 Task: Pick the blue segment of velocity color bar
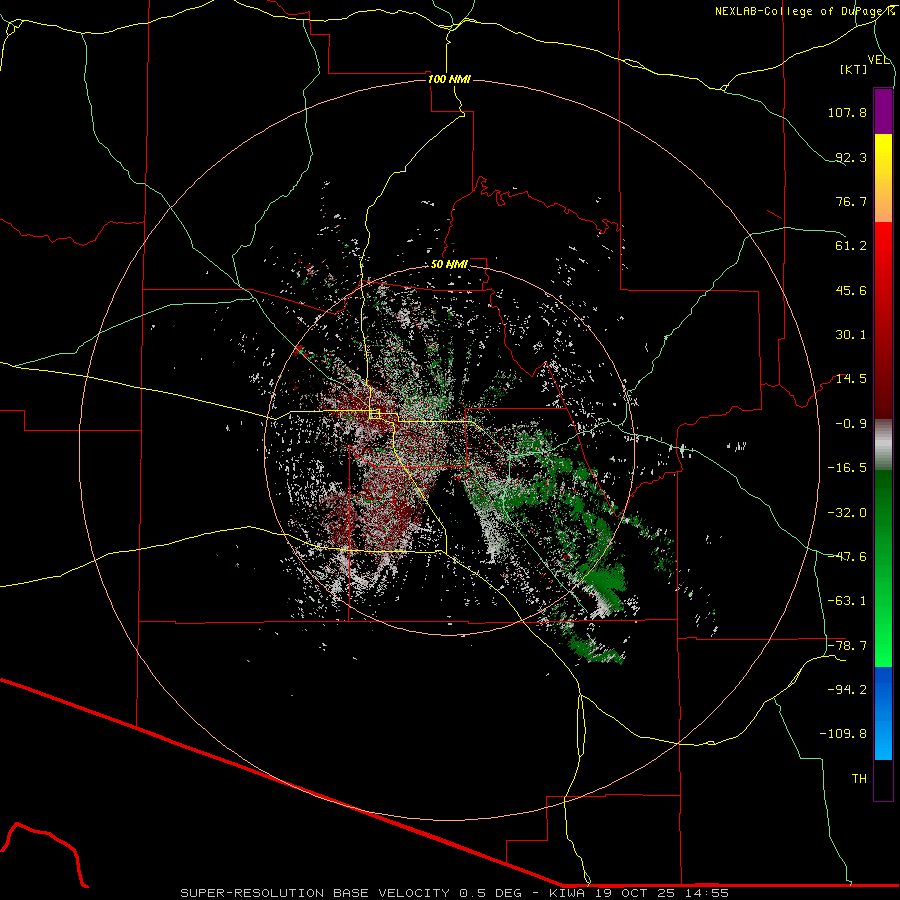pyautogui.click(x=883, y=713)
